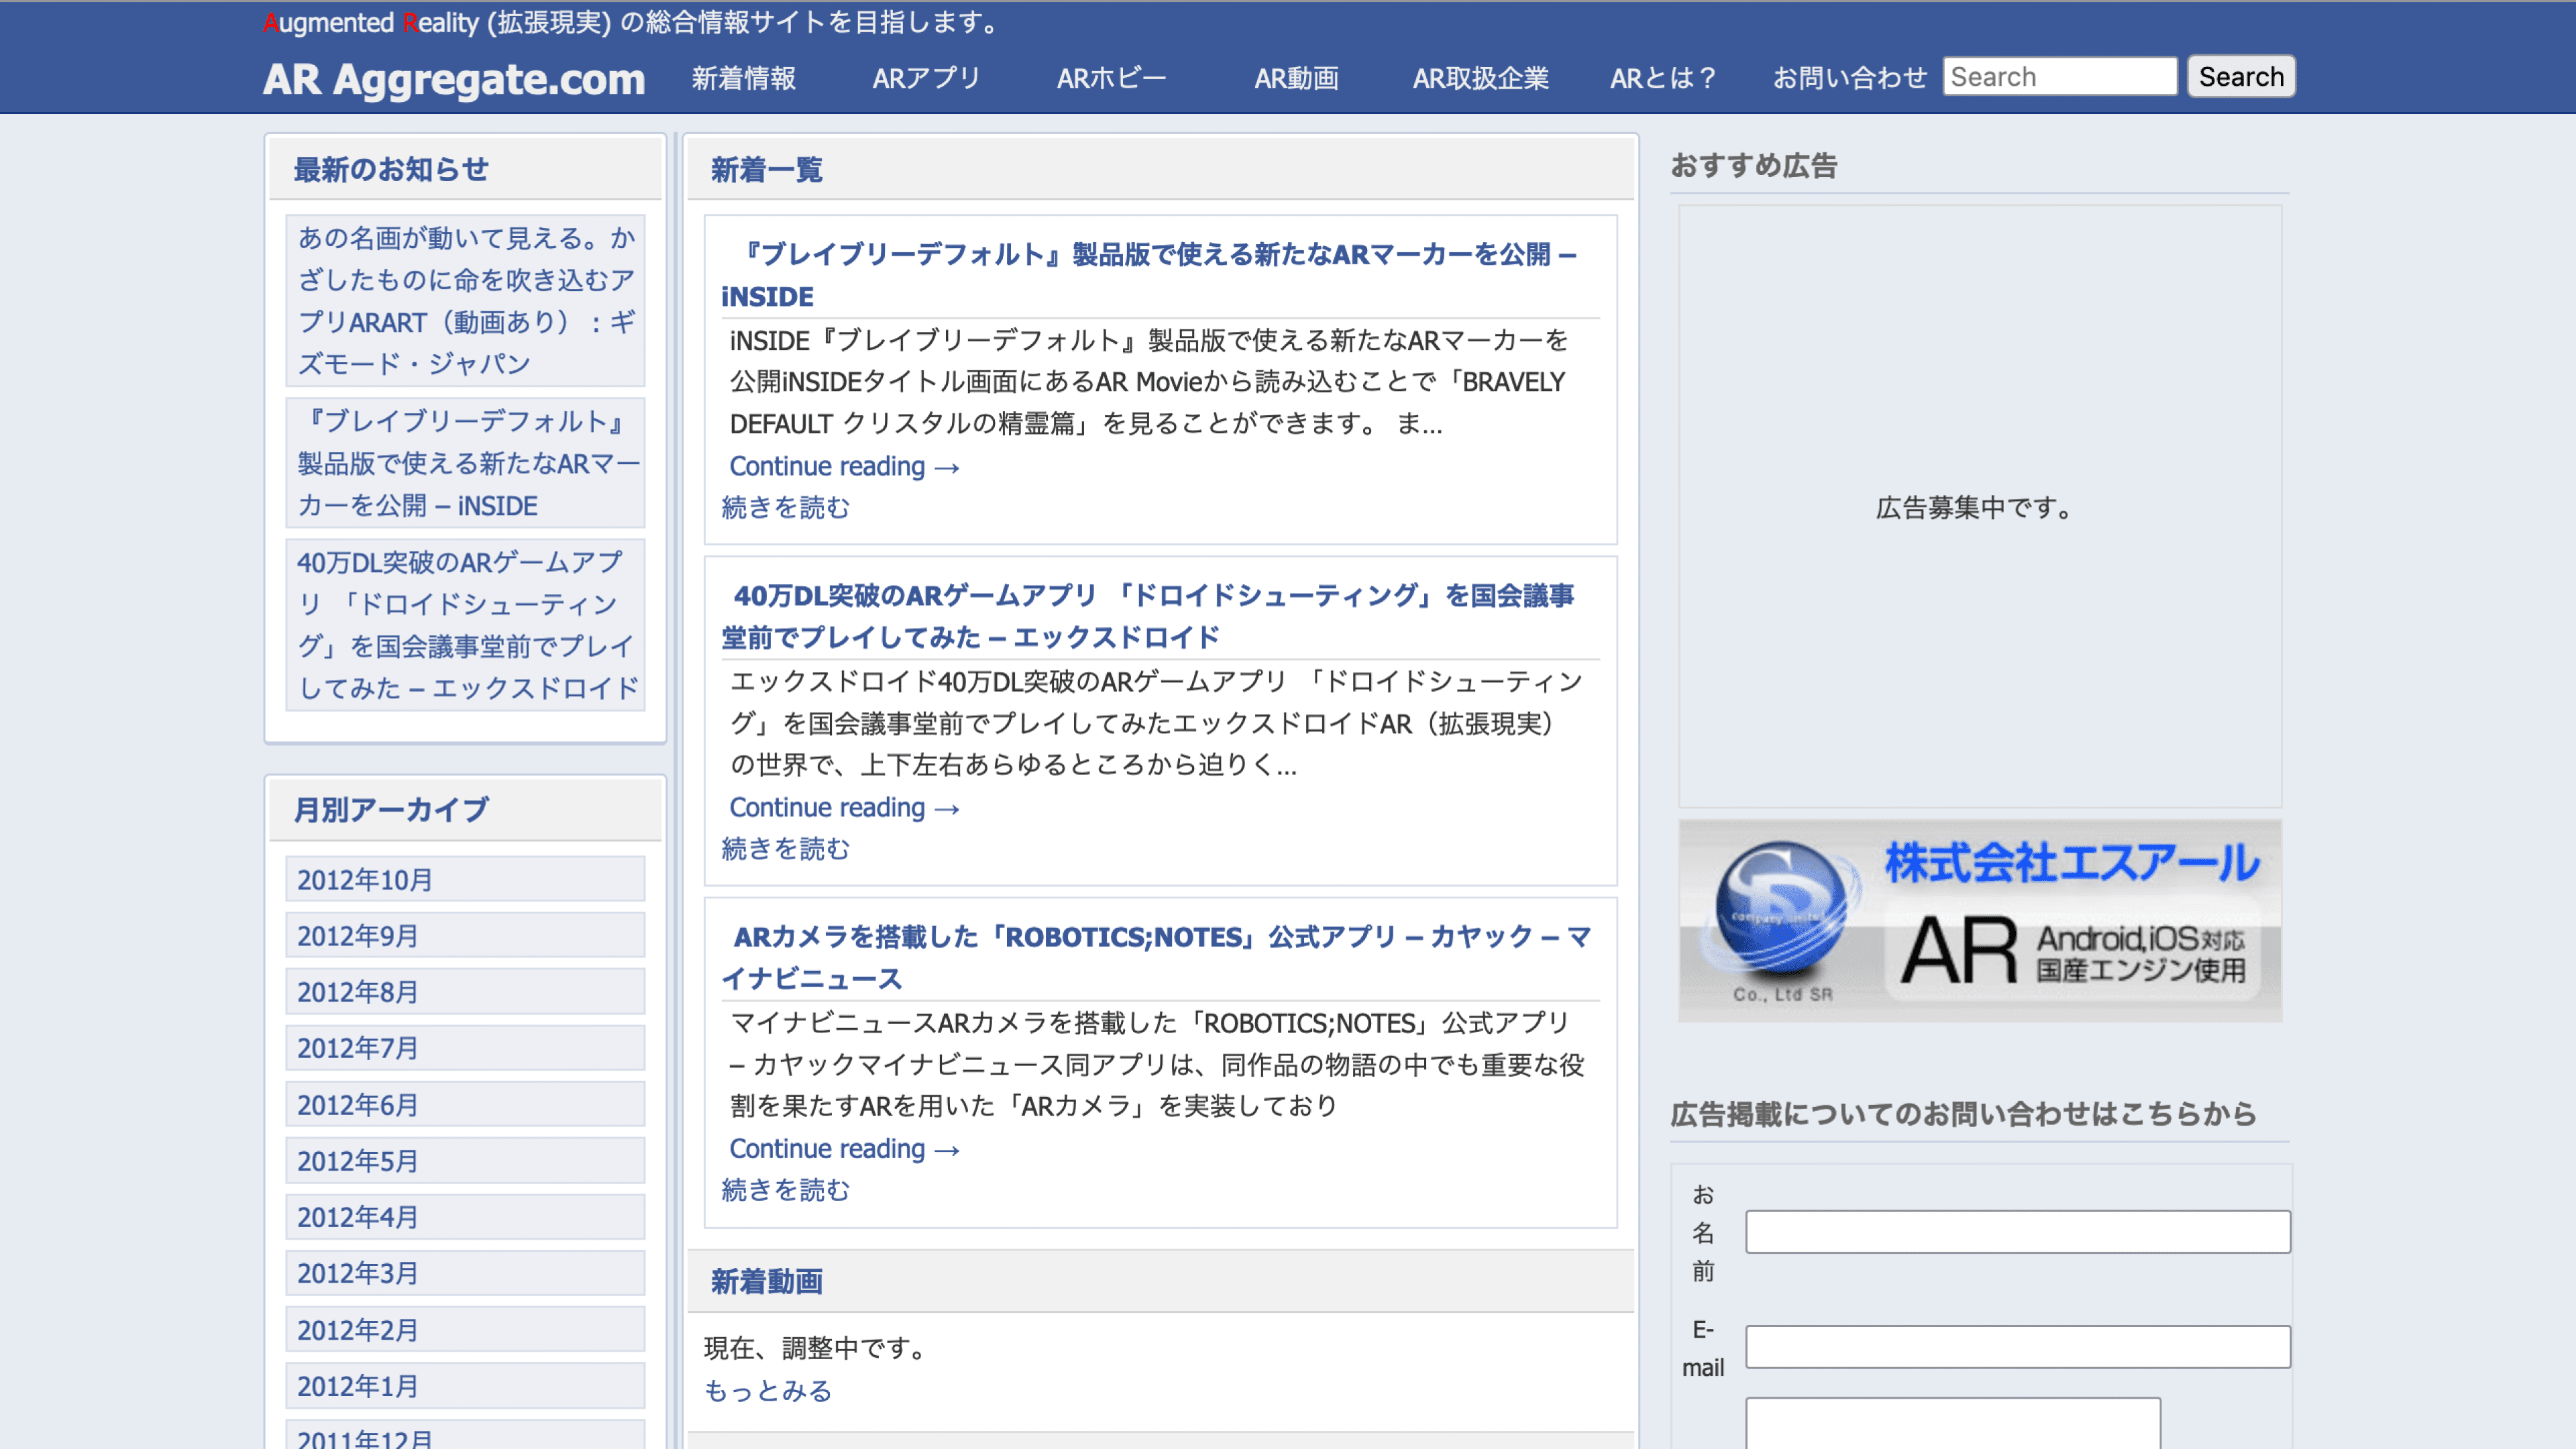The height and width of the screenshot is (1449, 2576).
Task: Click Continue reading under the ROBOTICS;NOTES article
Action: 844,1148
